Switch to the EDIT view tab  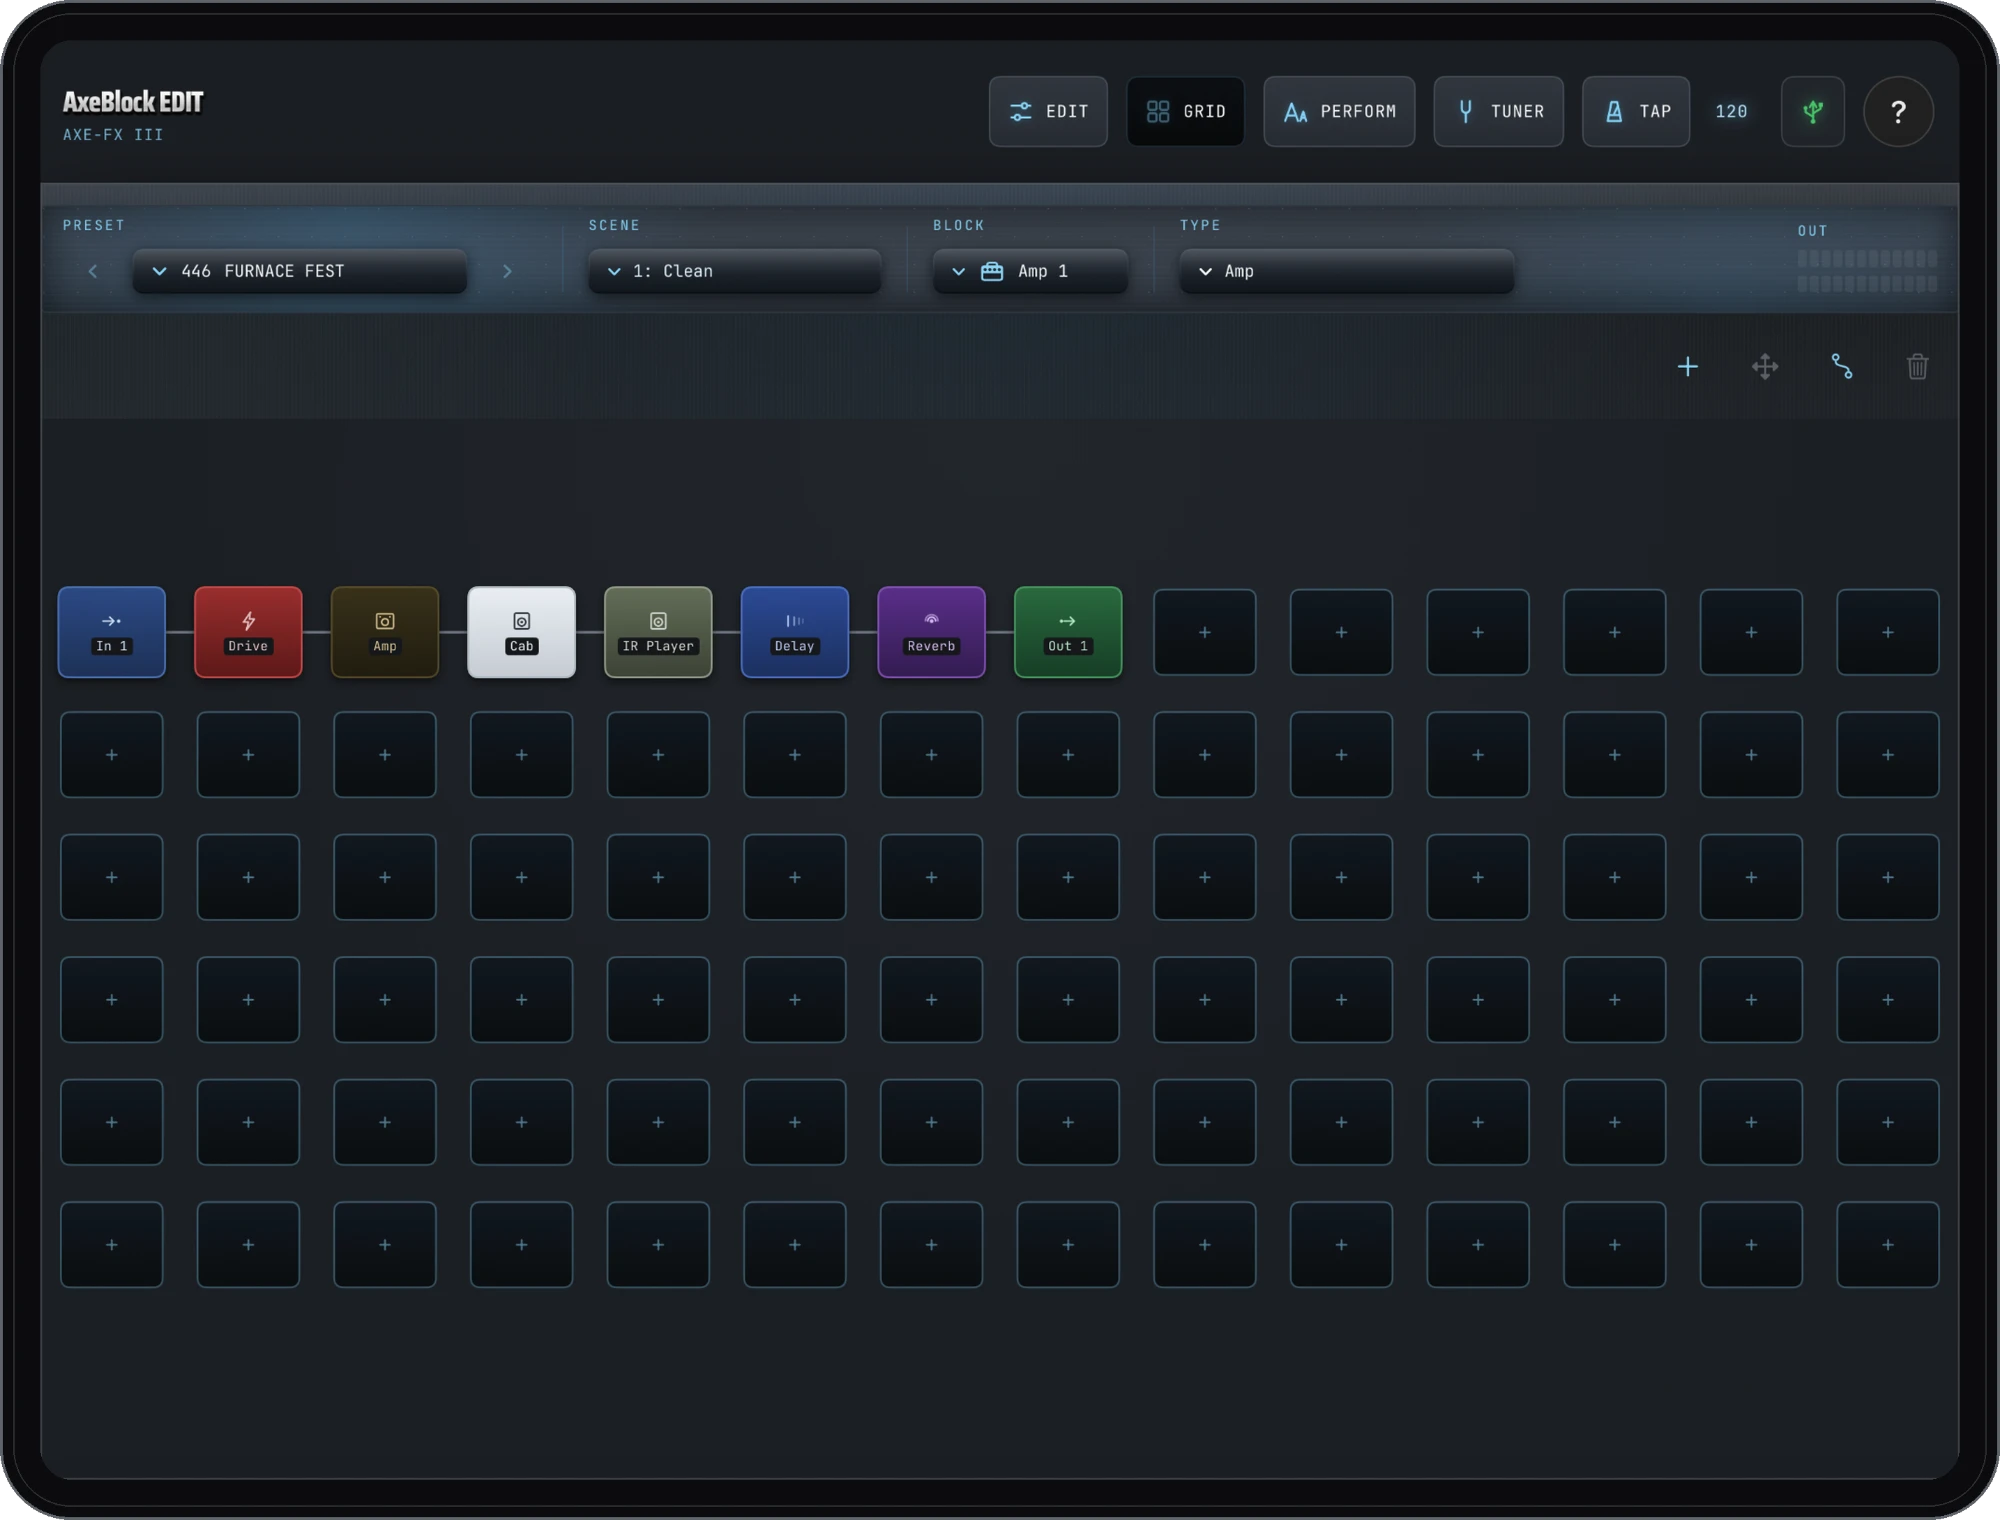coord(1048,112)
